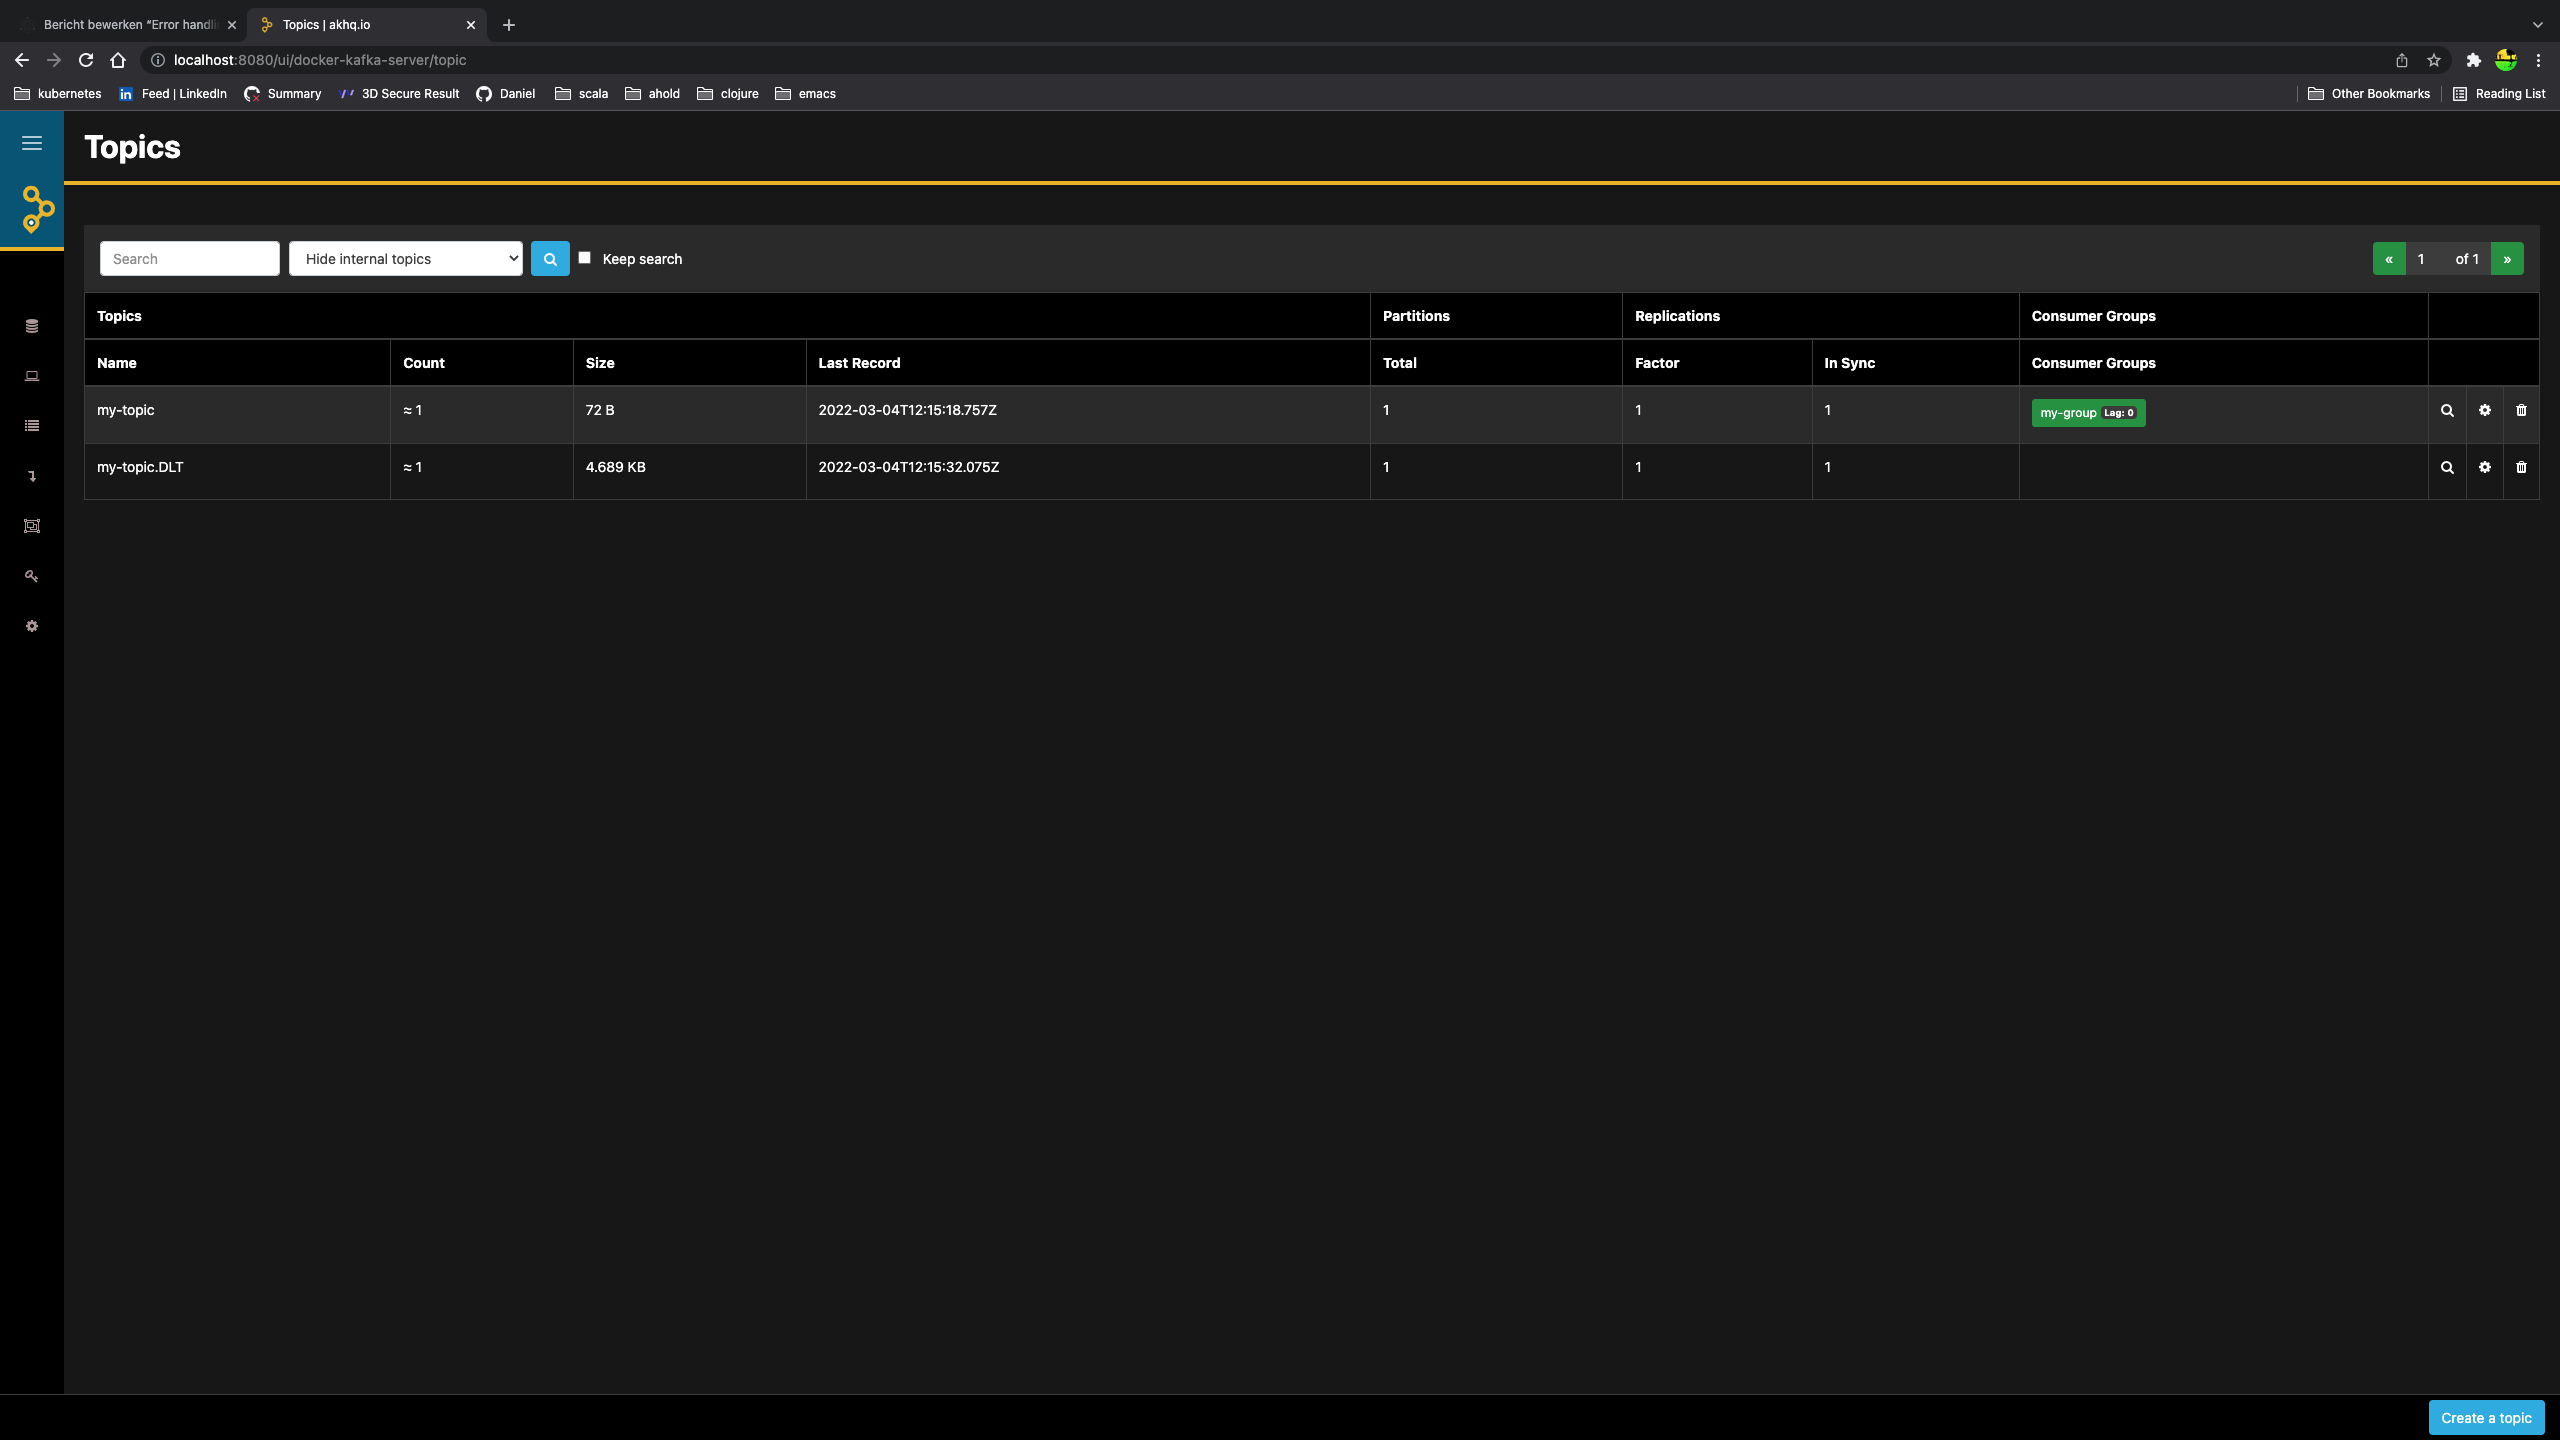2560x1440 pixels.
Task: Open the Settings gear in sidebar
Action: (x=32, y=626)
